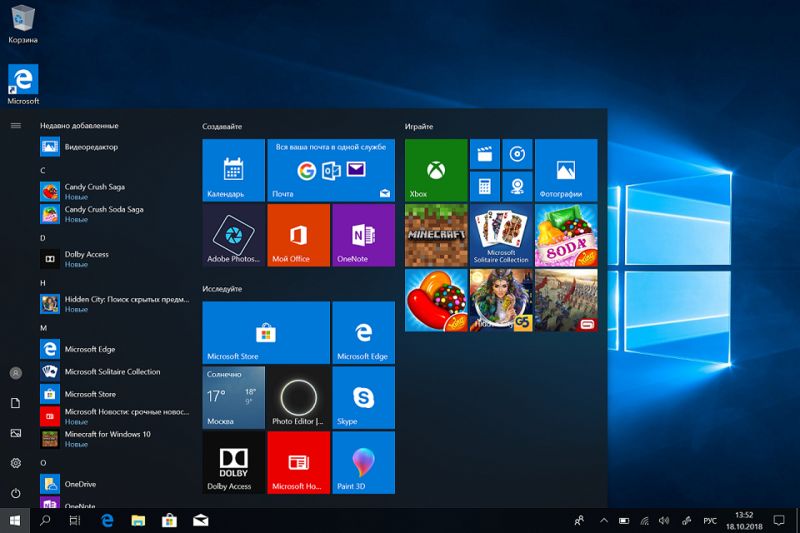Open Documents from the Start sidebar
800x533 pixels.
coord(16,403)
